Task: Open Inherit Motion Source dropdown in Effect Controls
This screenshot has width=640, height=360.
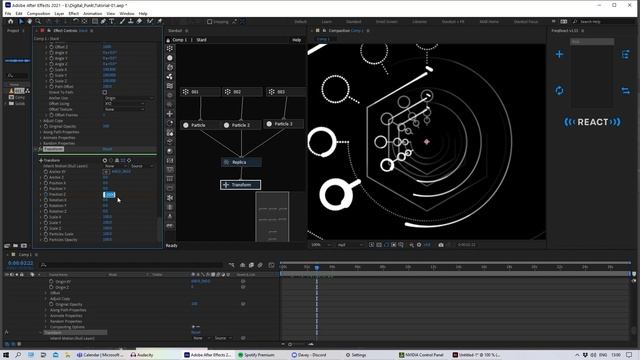Action: tap(142, 166)
